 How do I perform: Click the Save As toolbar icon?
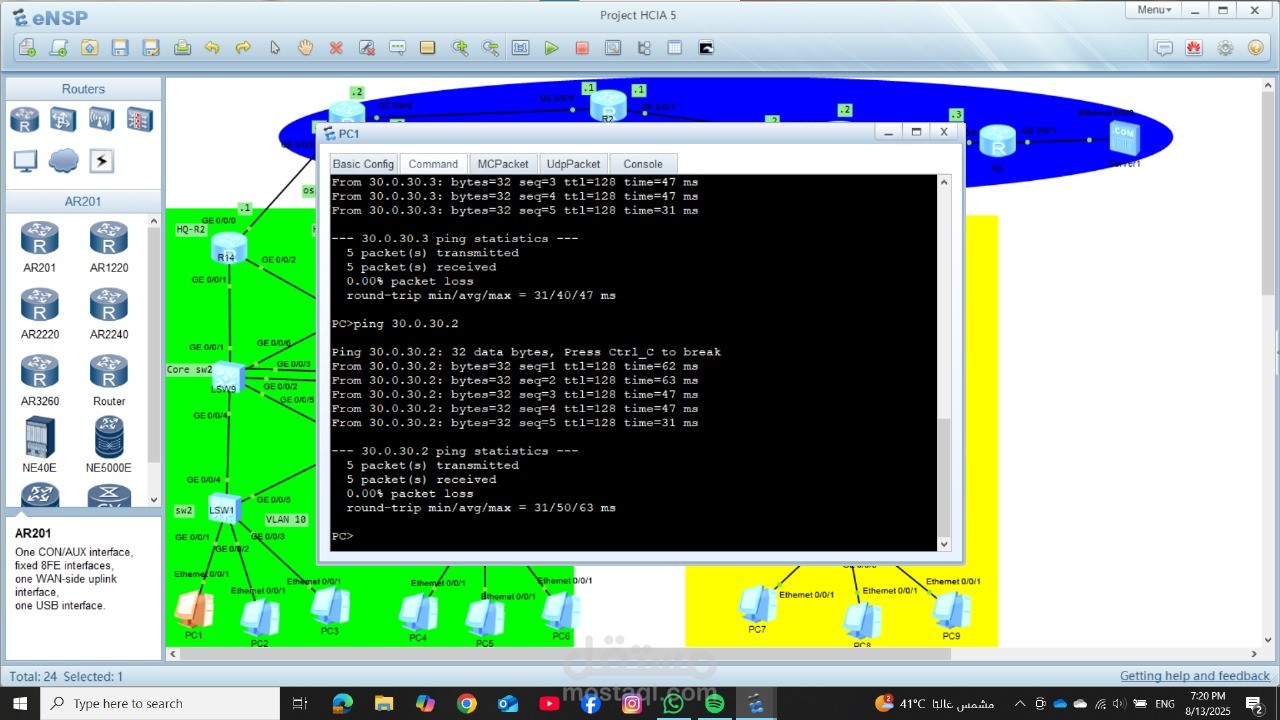[151, 47]
